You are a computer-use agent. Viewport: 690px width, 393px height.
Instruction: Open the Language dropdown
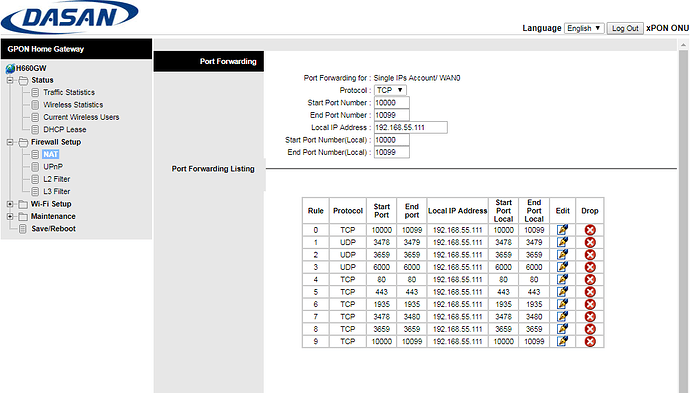coord(584,28)
